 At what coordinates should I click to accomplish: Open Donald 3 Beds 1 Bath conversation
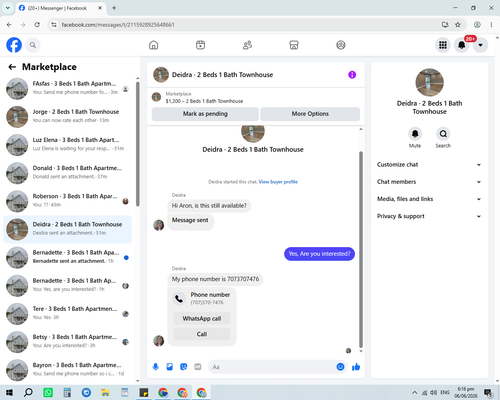click(67, 173)
